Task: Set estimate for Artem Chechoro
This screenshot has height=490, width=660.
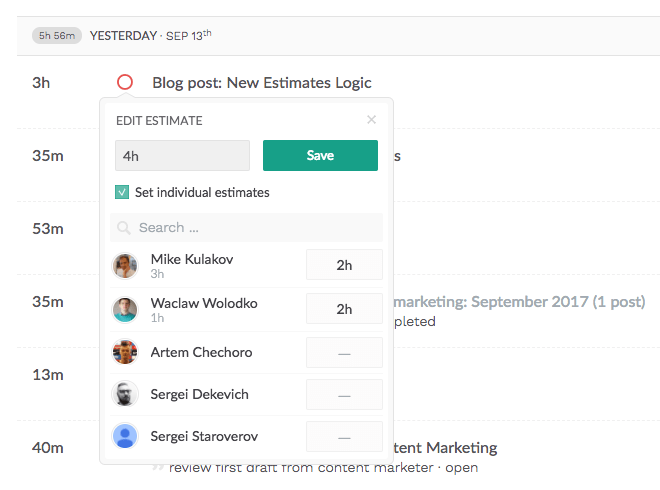Action: coord(344,352)
